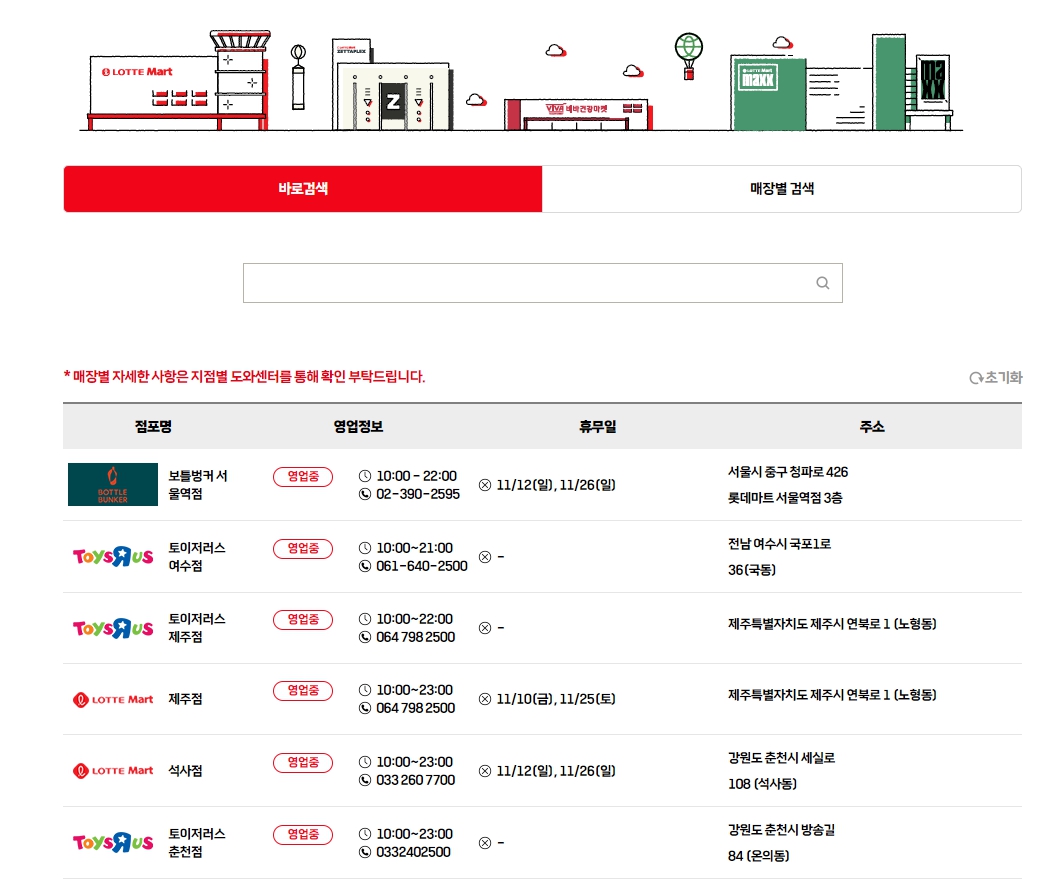Click the search magnifier icon

[x=822, y=283]
